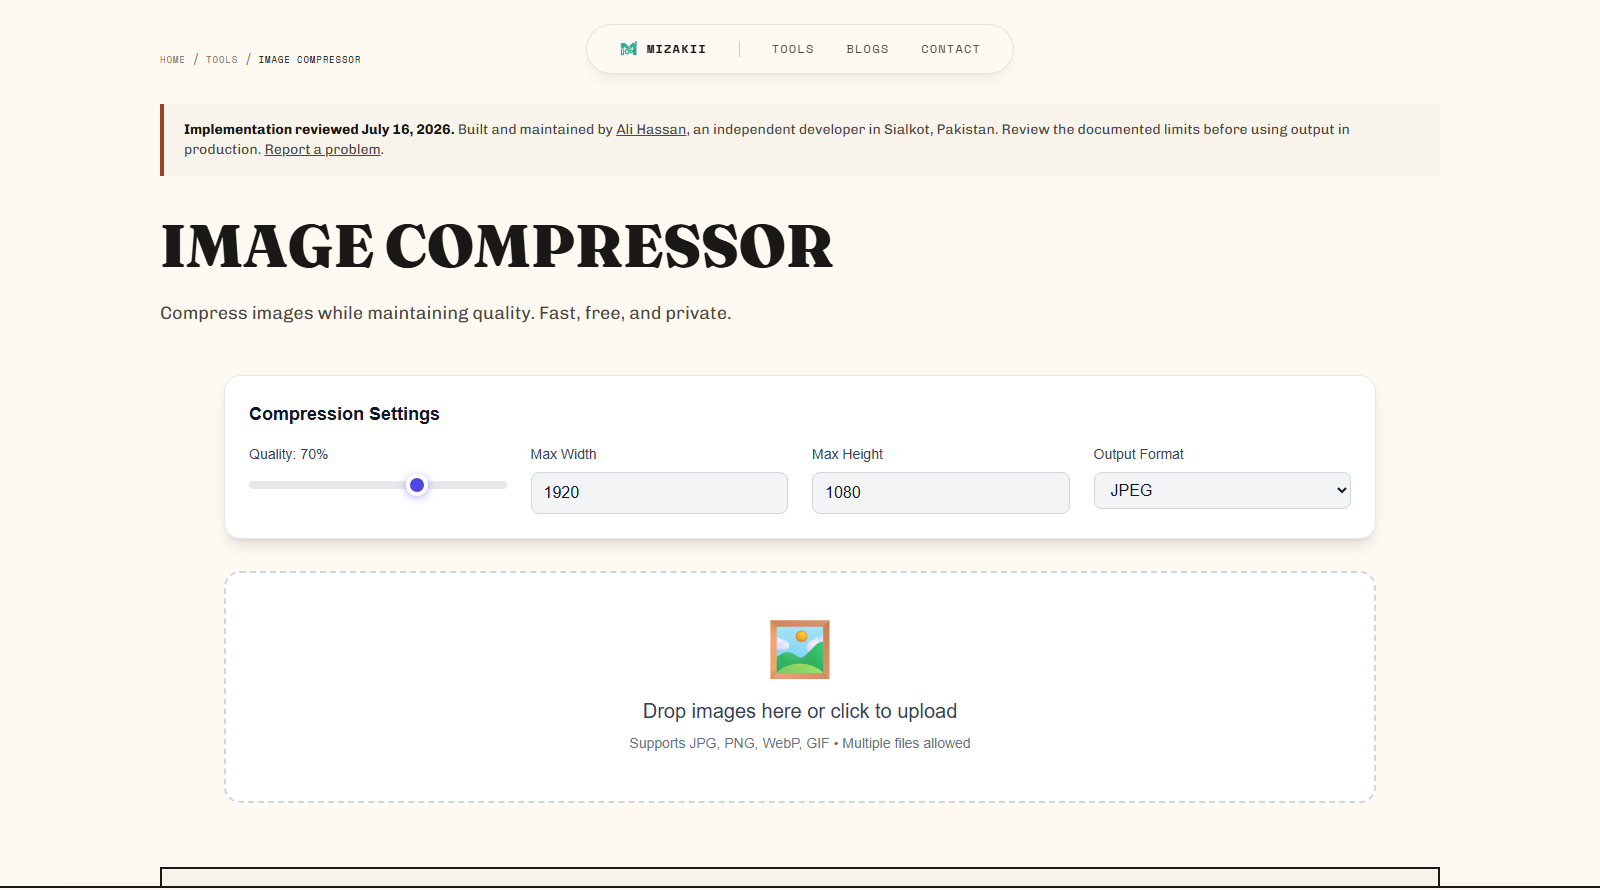Click the Quality: 70% label
This screenshot has height=890, width=1600.
tap(288, 454)
